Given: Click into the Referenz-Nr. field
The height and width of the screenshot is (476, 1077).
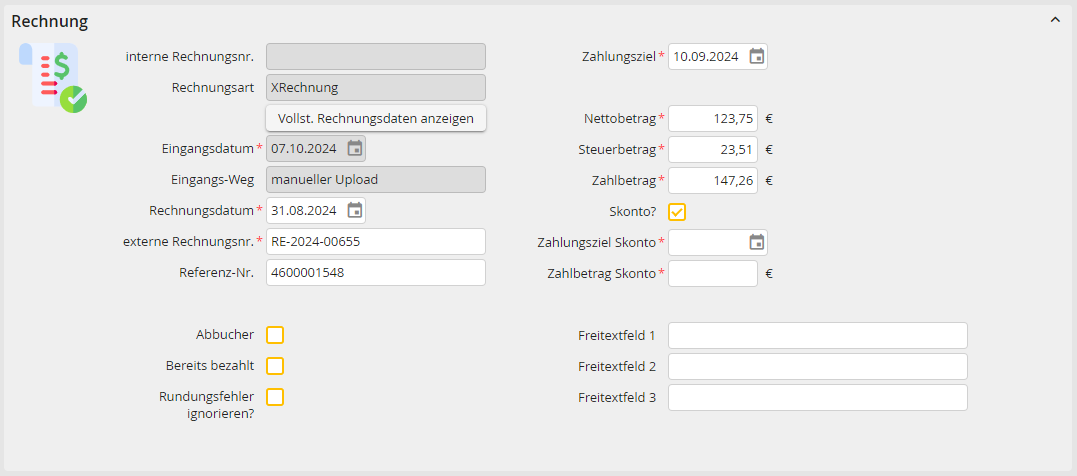Looking at the screenshot, I should [x=376, y=273].
